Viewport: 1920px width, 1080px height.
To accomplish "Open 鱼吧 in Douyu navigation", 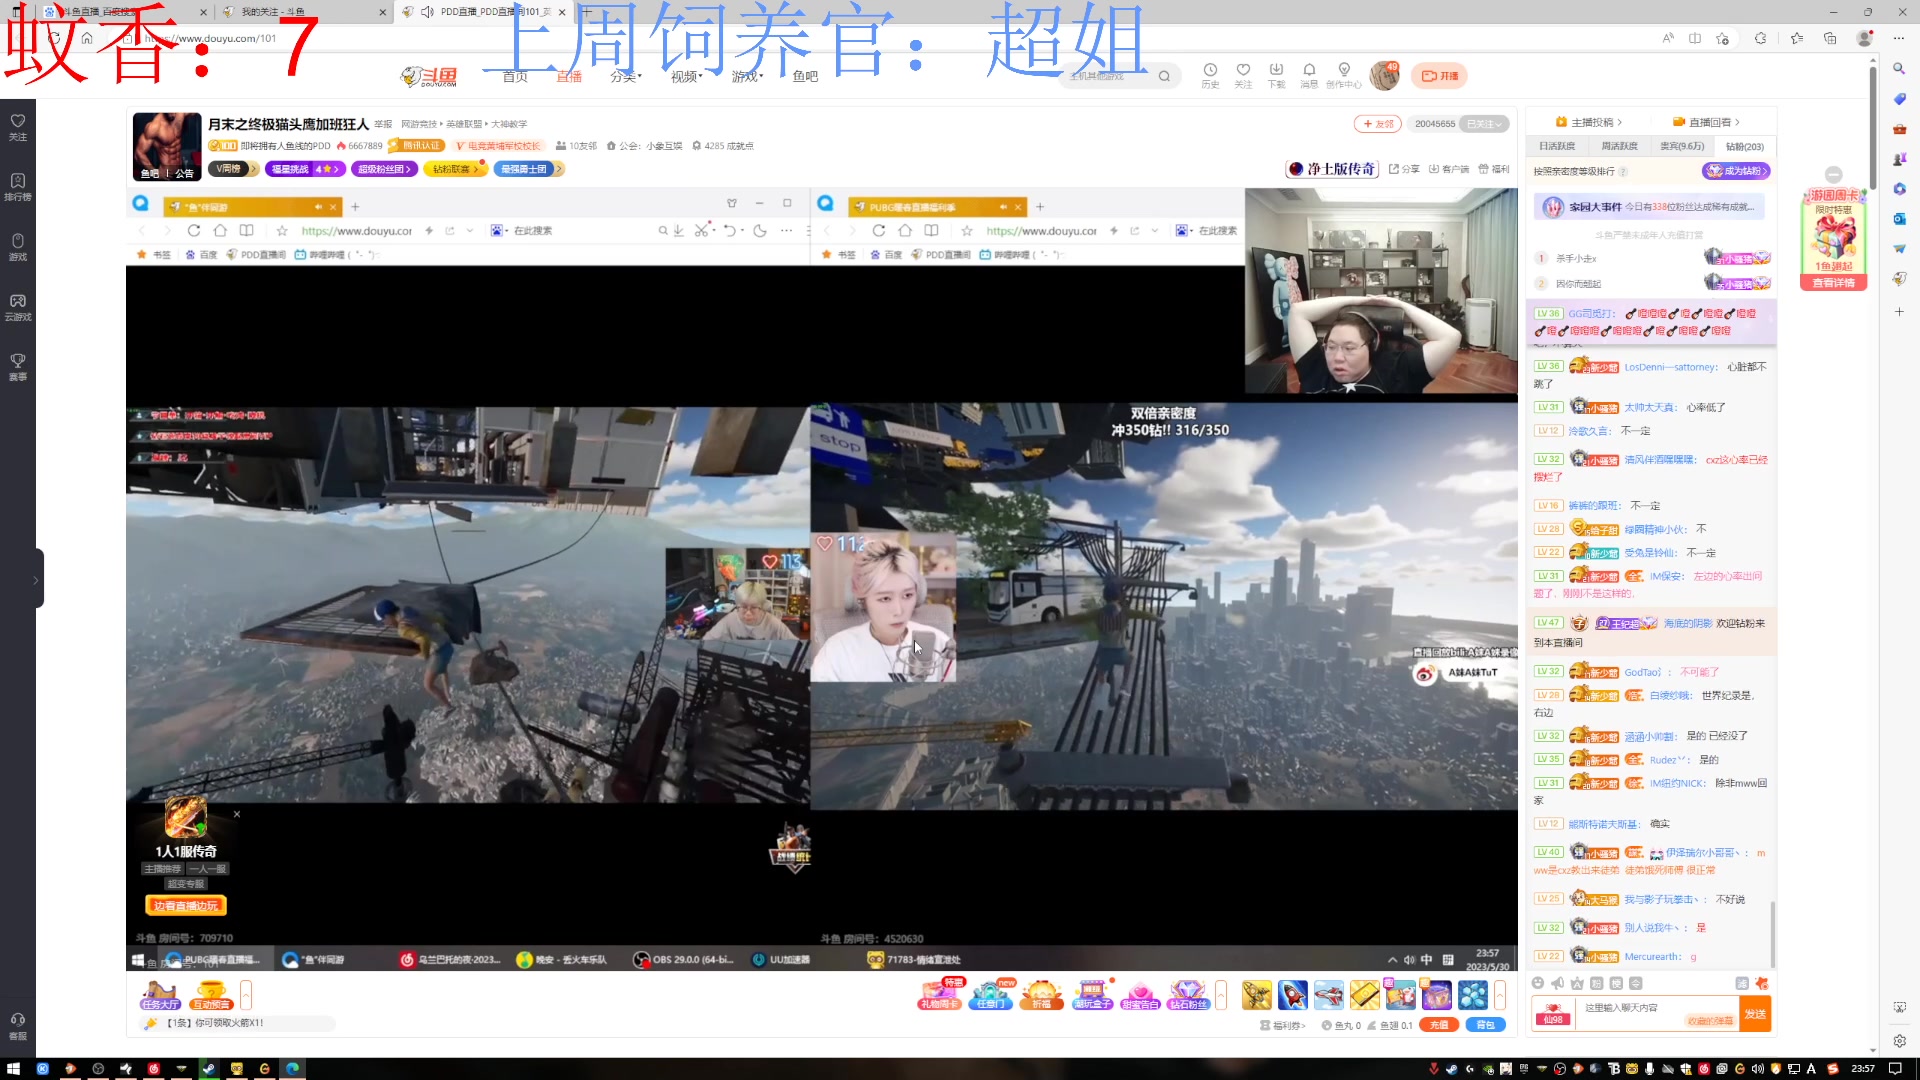I will point(805,77).
